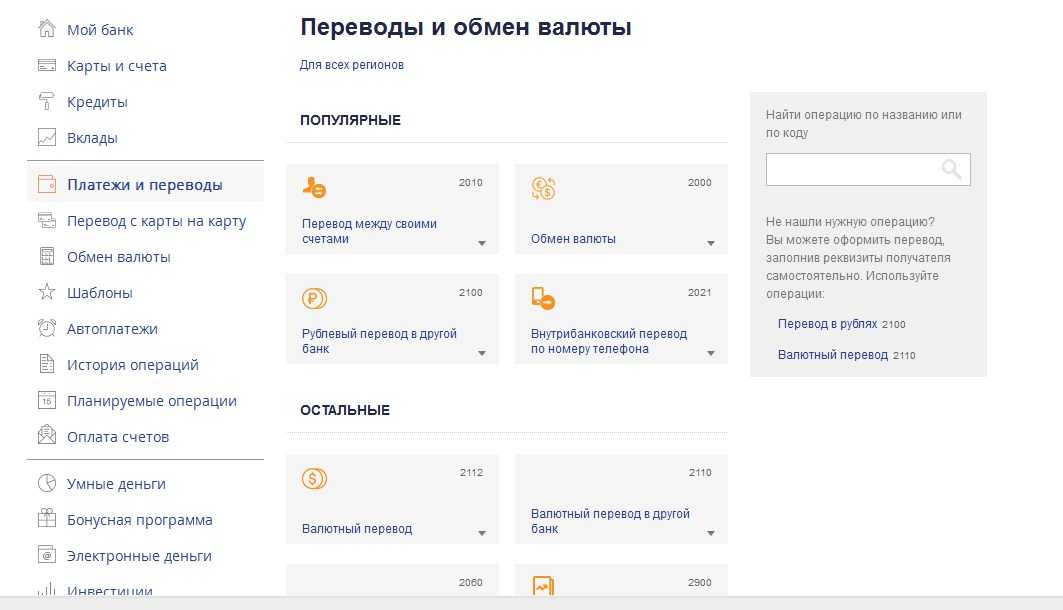
Task: Click the card icon next to Карты и счета
Action: (46, 66)
